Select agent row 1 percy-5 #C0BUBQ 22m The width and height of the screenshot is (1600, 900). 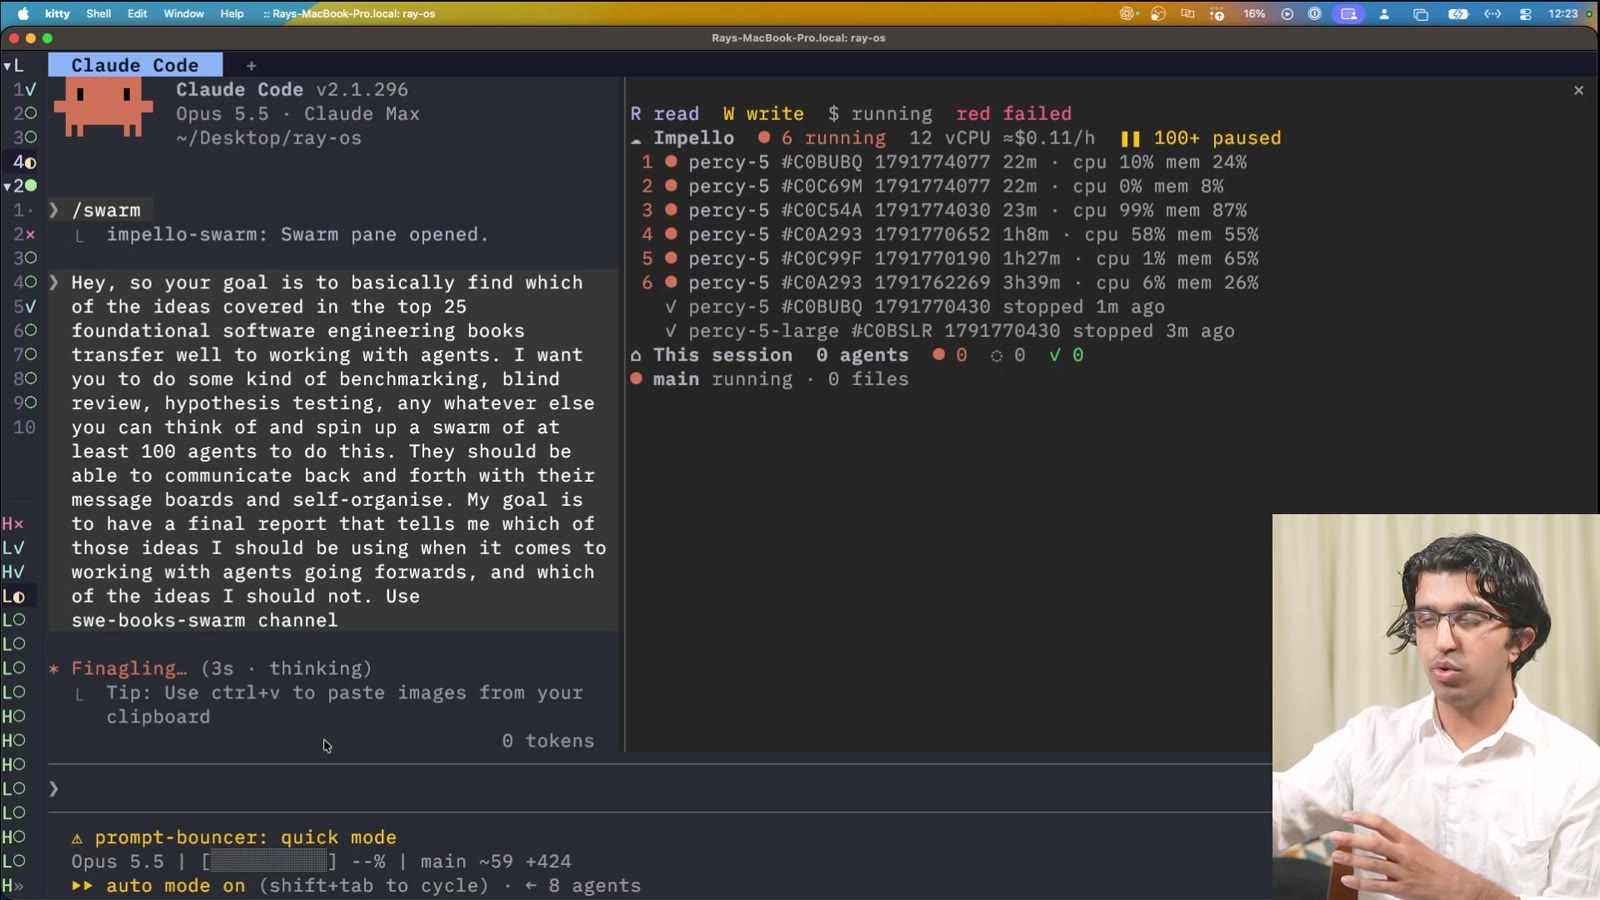point(944,162)
